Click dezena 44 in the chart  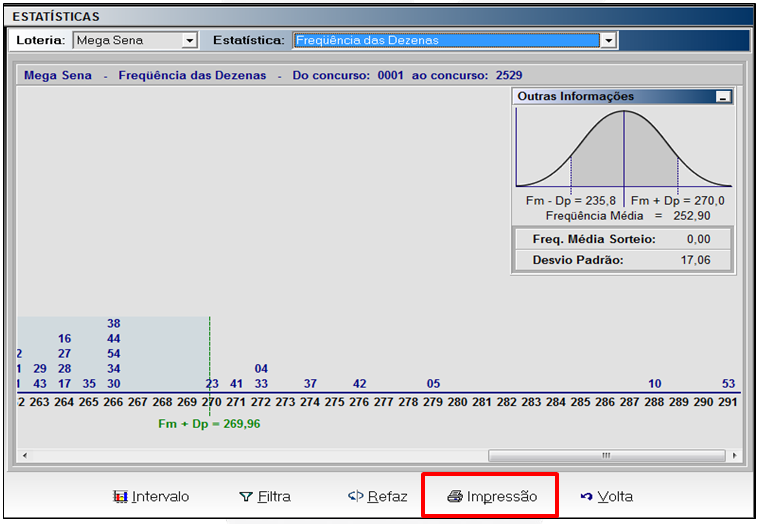(x=114, y=339)
